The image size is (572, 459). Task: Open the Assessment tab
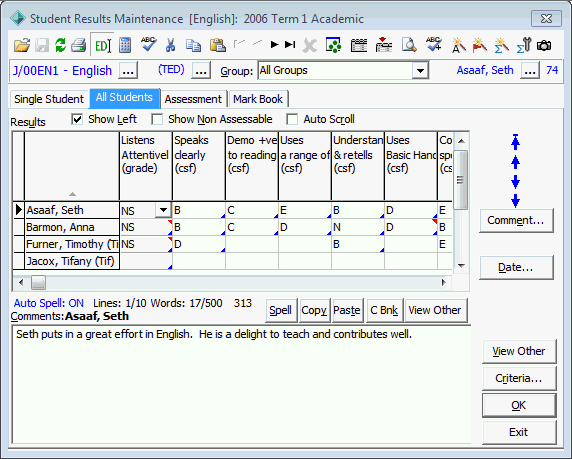[x=193, y=99]
